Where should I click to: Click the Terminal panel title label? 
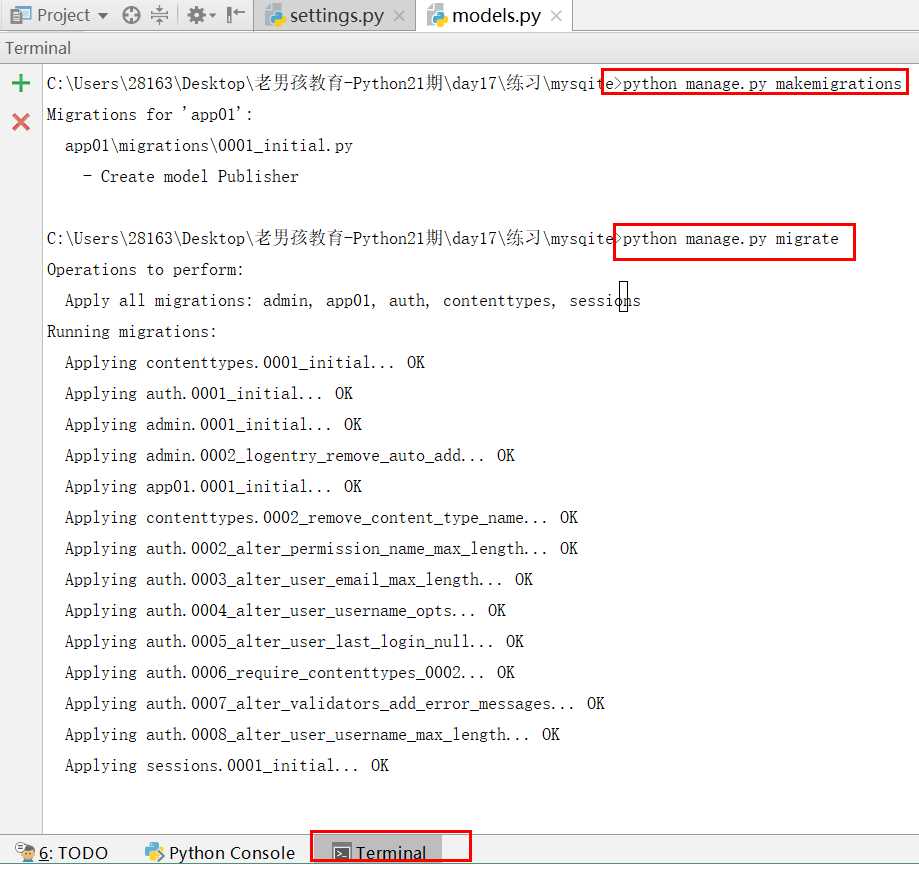pos(38,48)
